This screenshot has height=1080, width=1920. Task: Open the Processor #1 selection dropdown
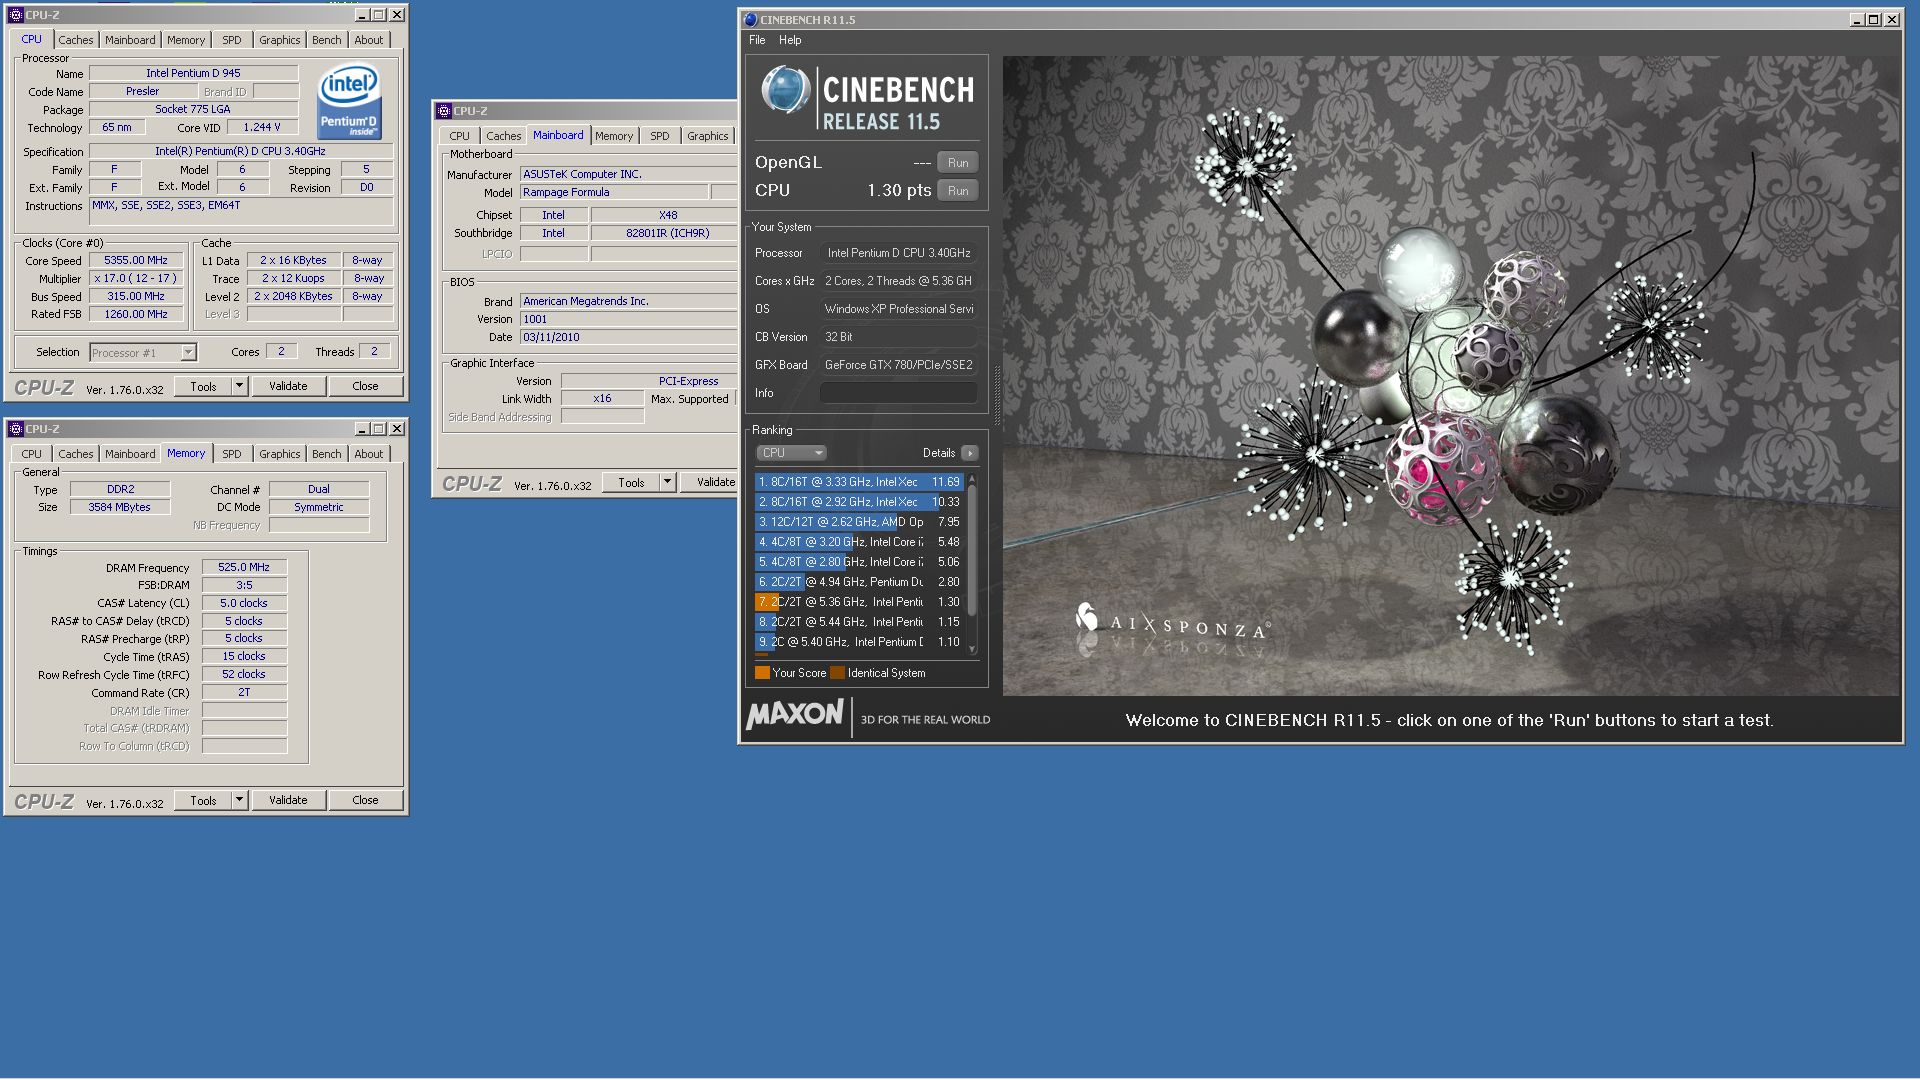coord(188,353)
